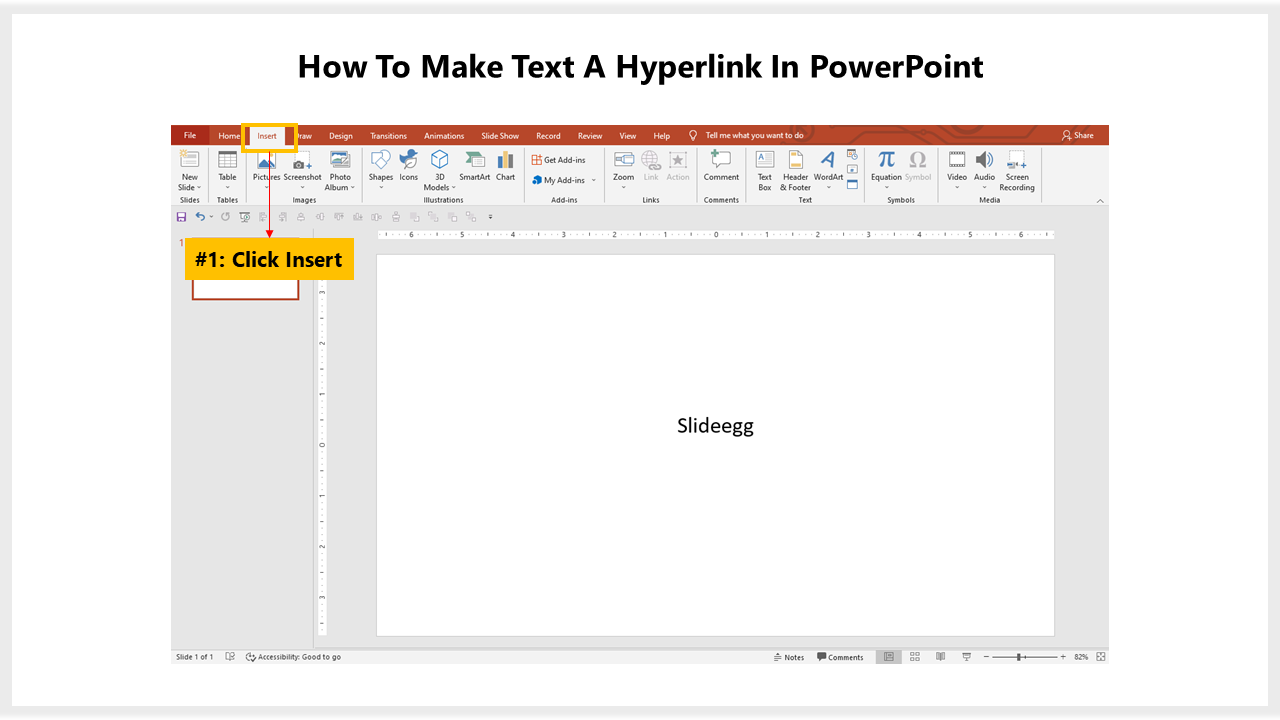Viewport: 1280px width, 720px height.
Task: Click Get Add-ins
Action: [x=558, y=160]
